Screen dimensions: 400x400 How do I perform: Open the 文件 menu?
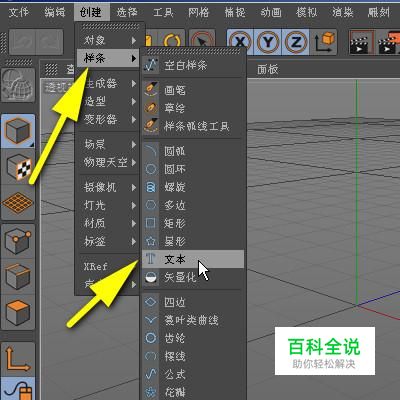pos(19,13)
